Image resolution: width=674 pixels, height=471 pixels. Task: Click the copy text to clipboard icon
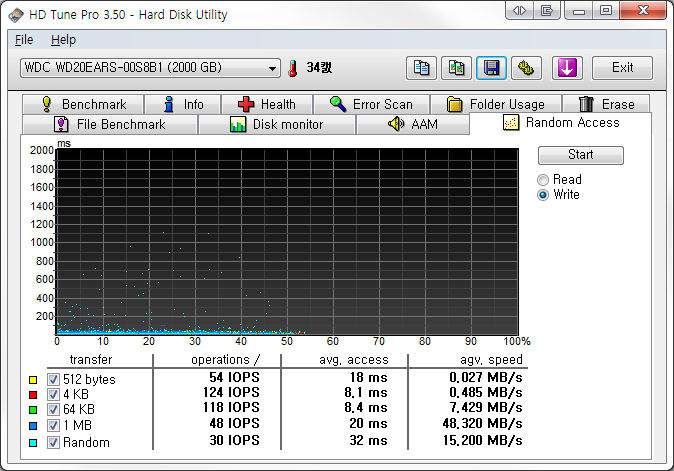tap(421, 68)
